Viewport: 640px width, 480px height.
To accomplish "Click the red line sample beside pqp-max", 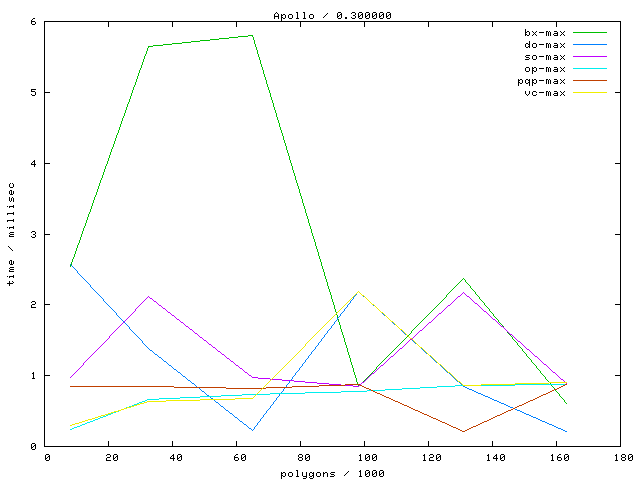I will point(590,81).
